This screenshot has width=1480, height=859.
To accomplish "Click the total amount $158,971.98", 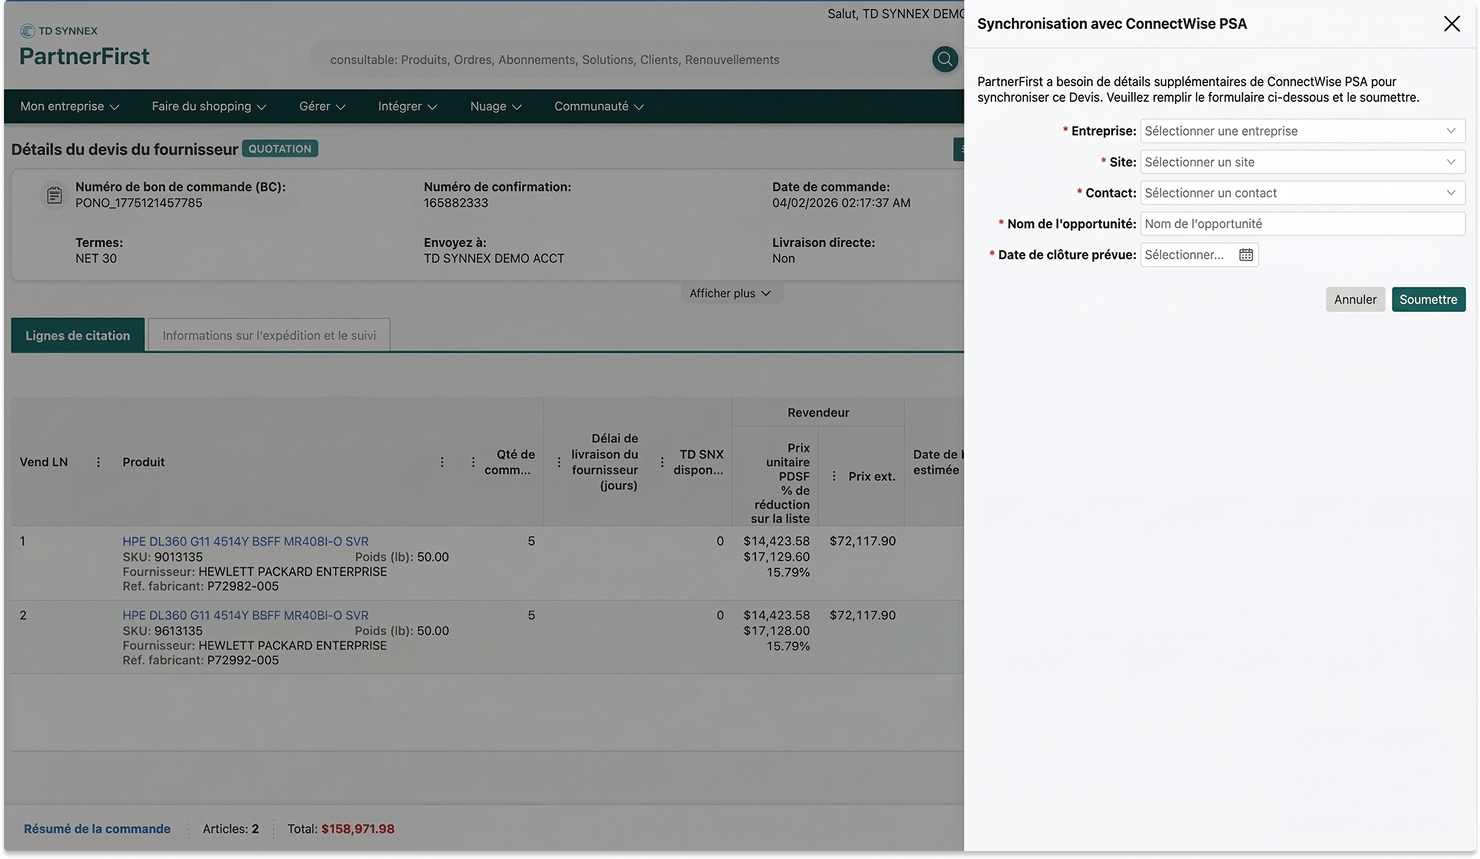I will point(358,829).
